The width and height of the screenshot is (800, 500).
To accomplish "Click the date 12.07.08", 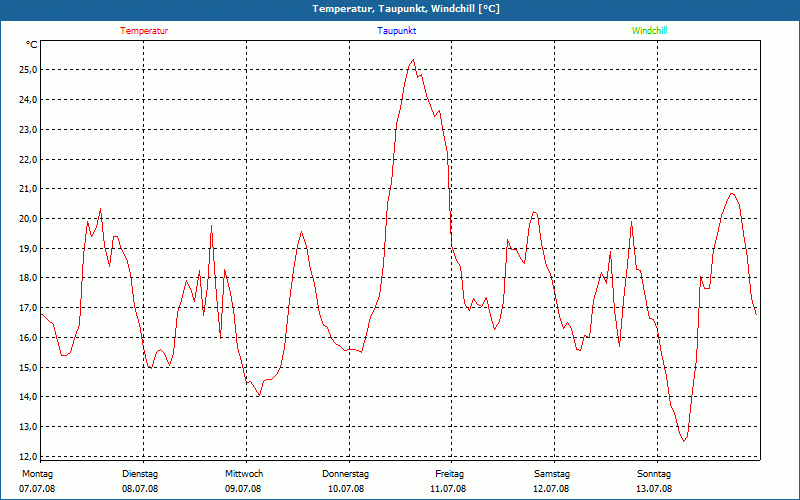I will (x=551, y=489).
